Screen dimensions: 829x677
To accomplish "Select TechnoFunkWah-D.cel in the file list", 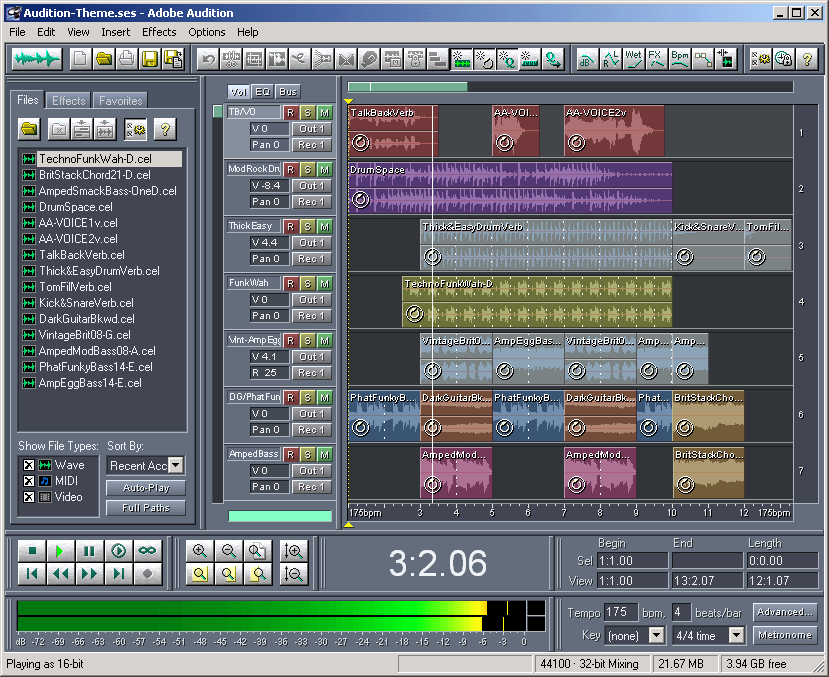I will click(x=102, y=159).
